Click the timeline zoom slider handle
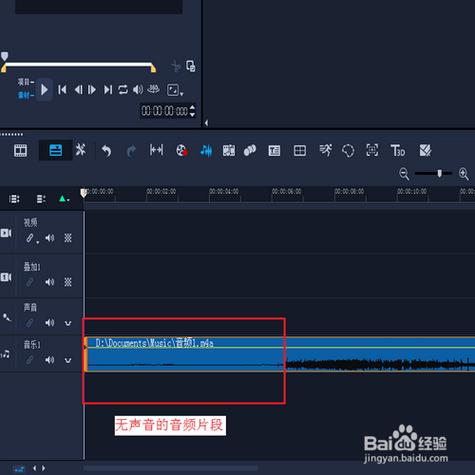The image size is (475, 475). tap(439, 173)
